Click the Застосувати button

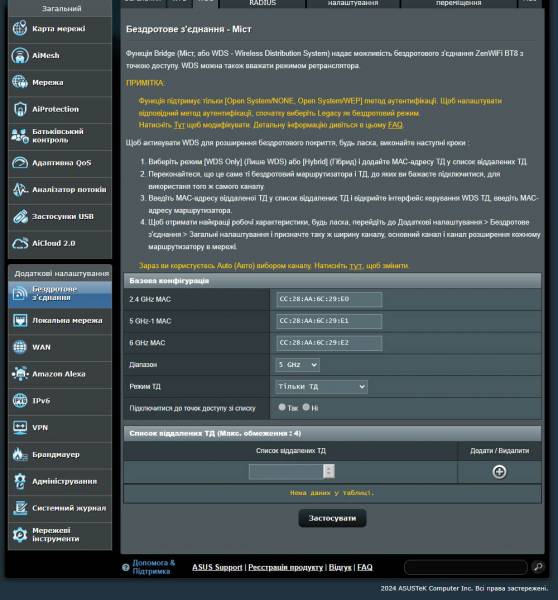(332, 518)
